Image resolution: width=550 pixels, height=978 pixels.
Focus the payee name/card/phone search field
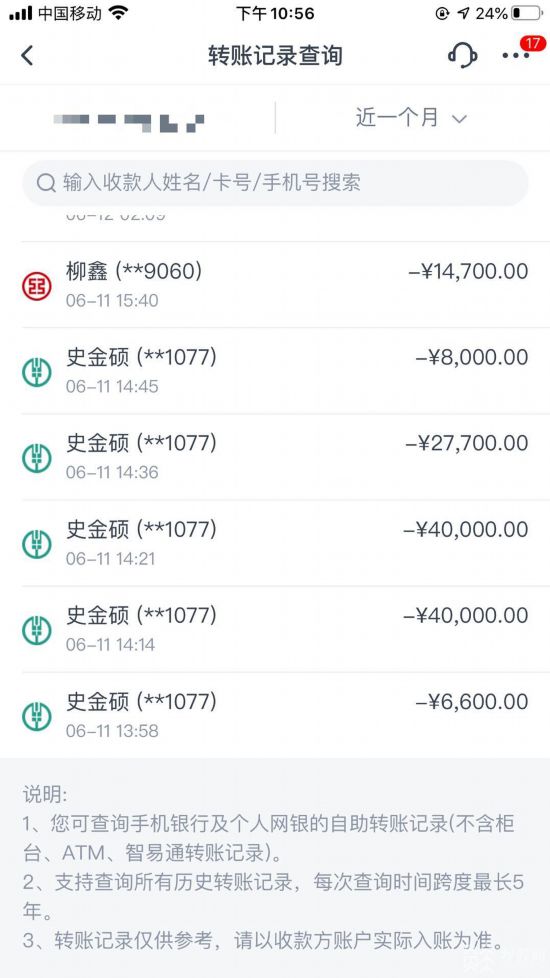(x=275, y=183)
